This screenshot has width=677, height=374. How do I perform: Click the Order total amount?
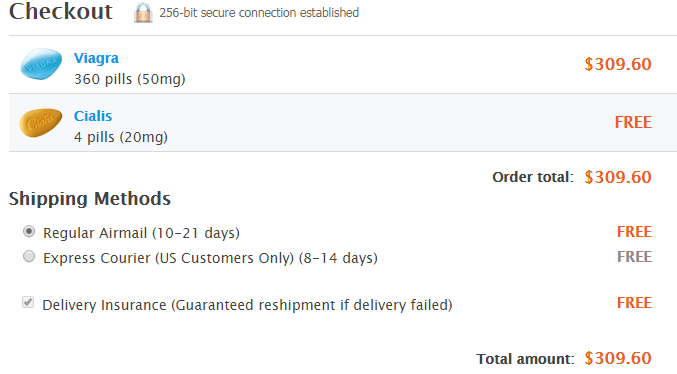pyautogui.click(x=618, y=177)
